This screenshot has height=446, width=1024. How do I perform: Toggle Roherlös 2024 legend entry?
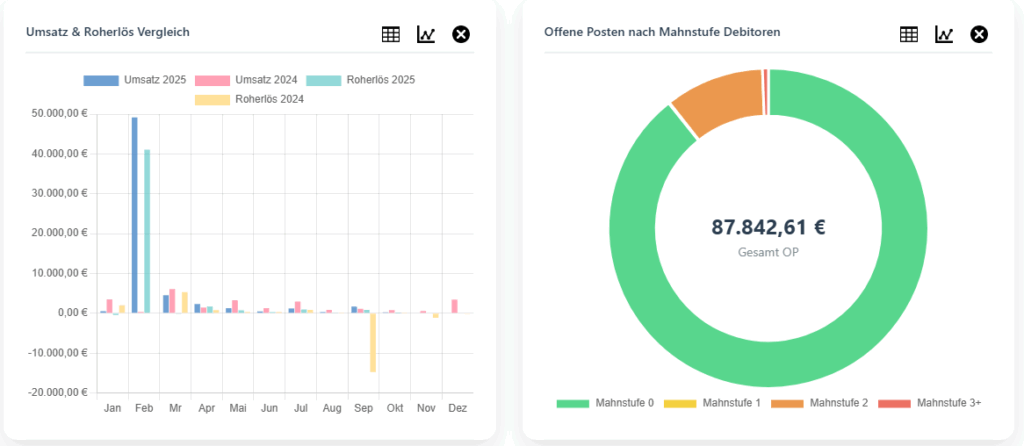249,99
